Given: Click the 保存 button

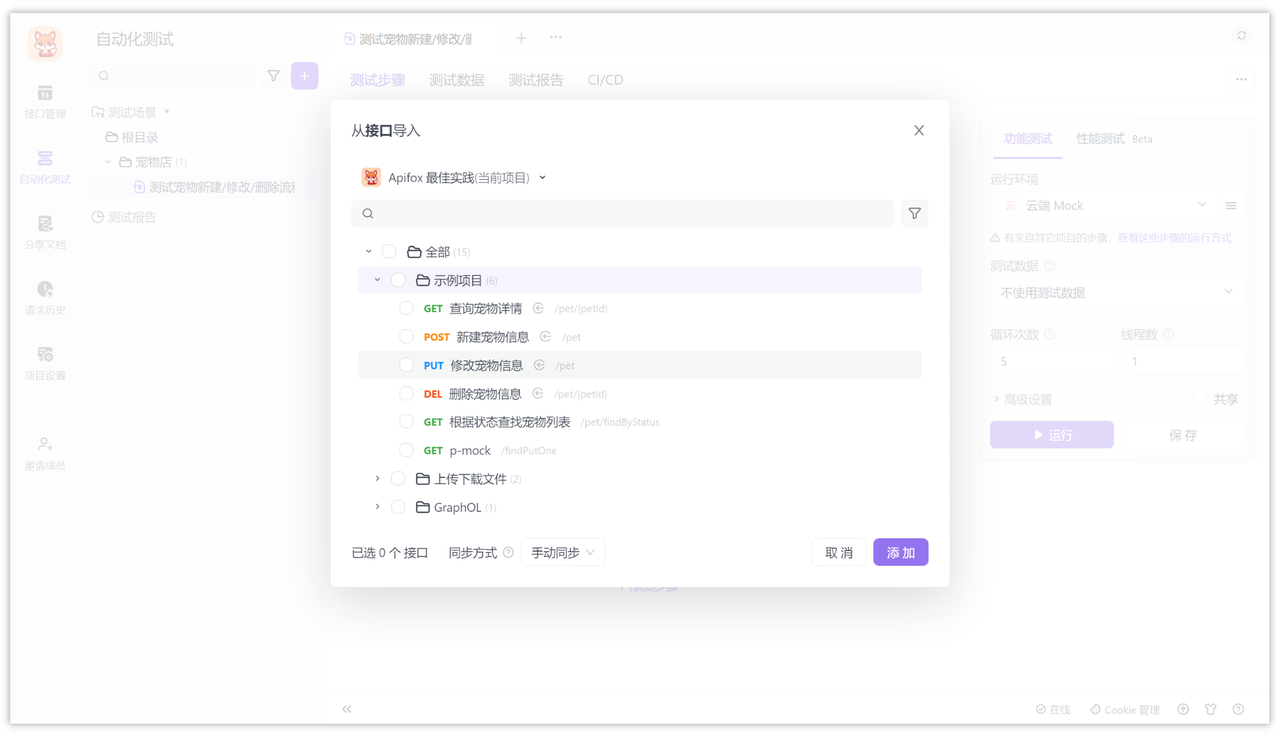Looking at the screenshot, I should tap(1182, 435).
